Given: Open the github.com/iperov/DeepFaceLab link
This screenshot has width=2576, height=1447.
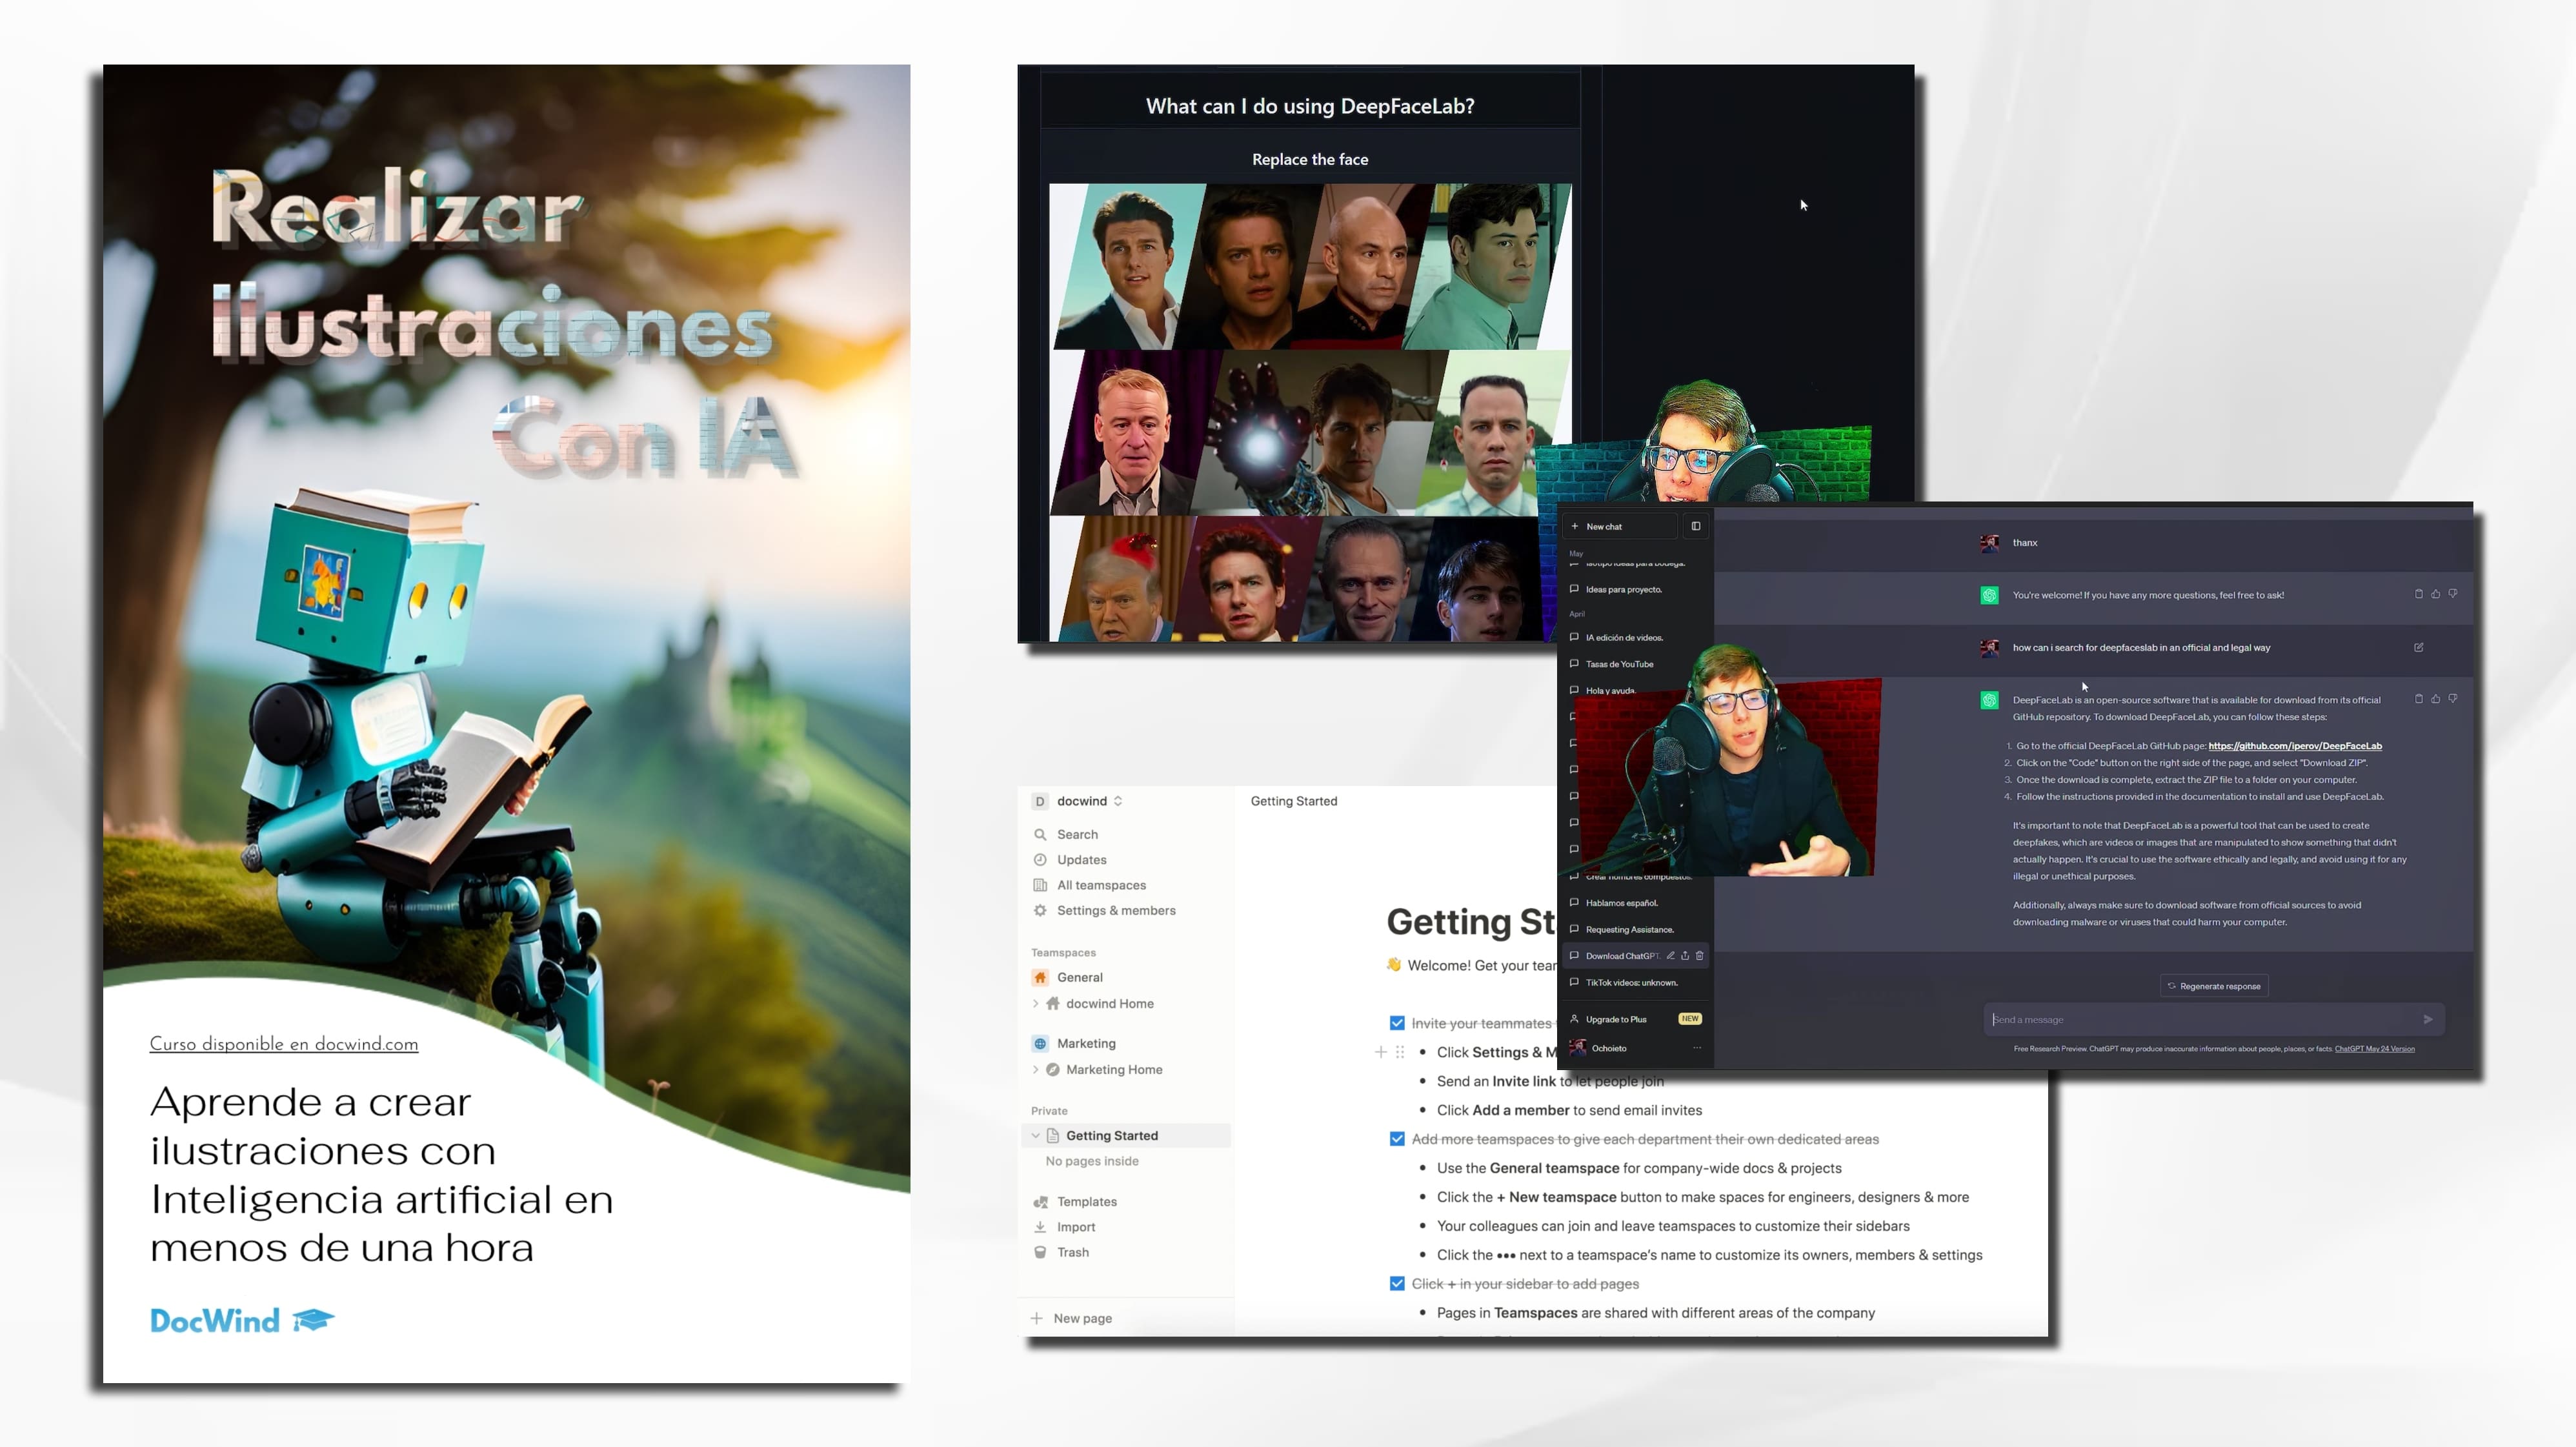Looking at the screenshot, I should [2295, 746].
